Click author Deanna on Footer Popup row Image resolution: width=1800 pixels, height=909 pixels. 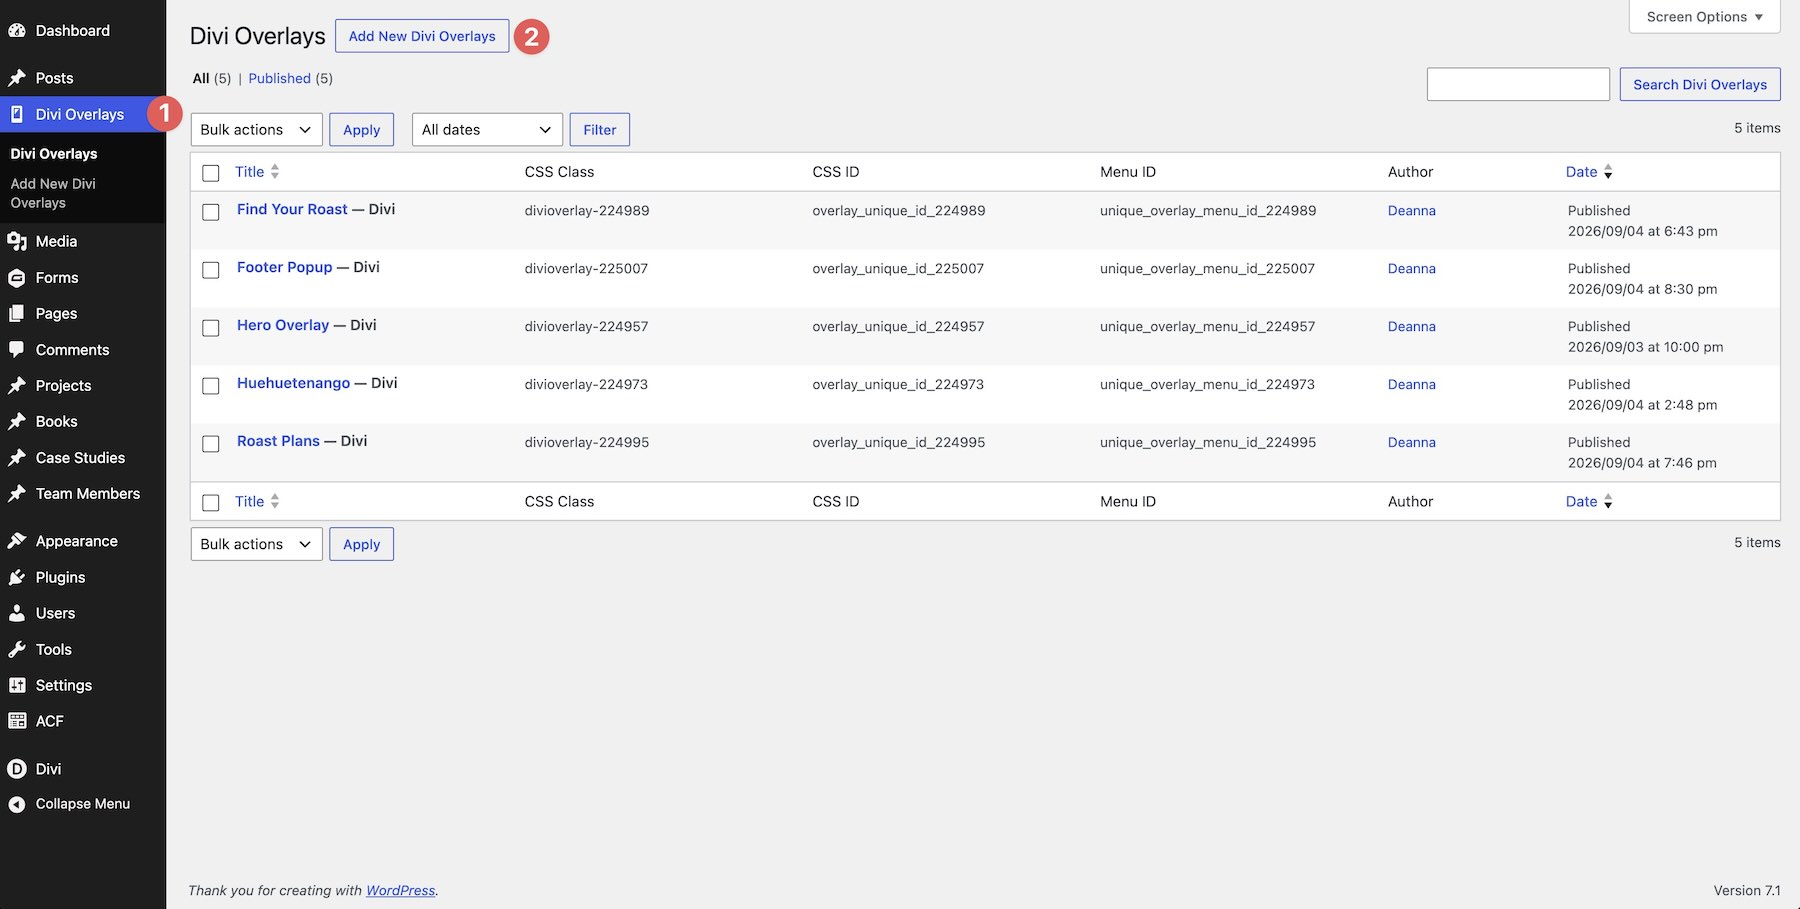[x=1412, y=269]
